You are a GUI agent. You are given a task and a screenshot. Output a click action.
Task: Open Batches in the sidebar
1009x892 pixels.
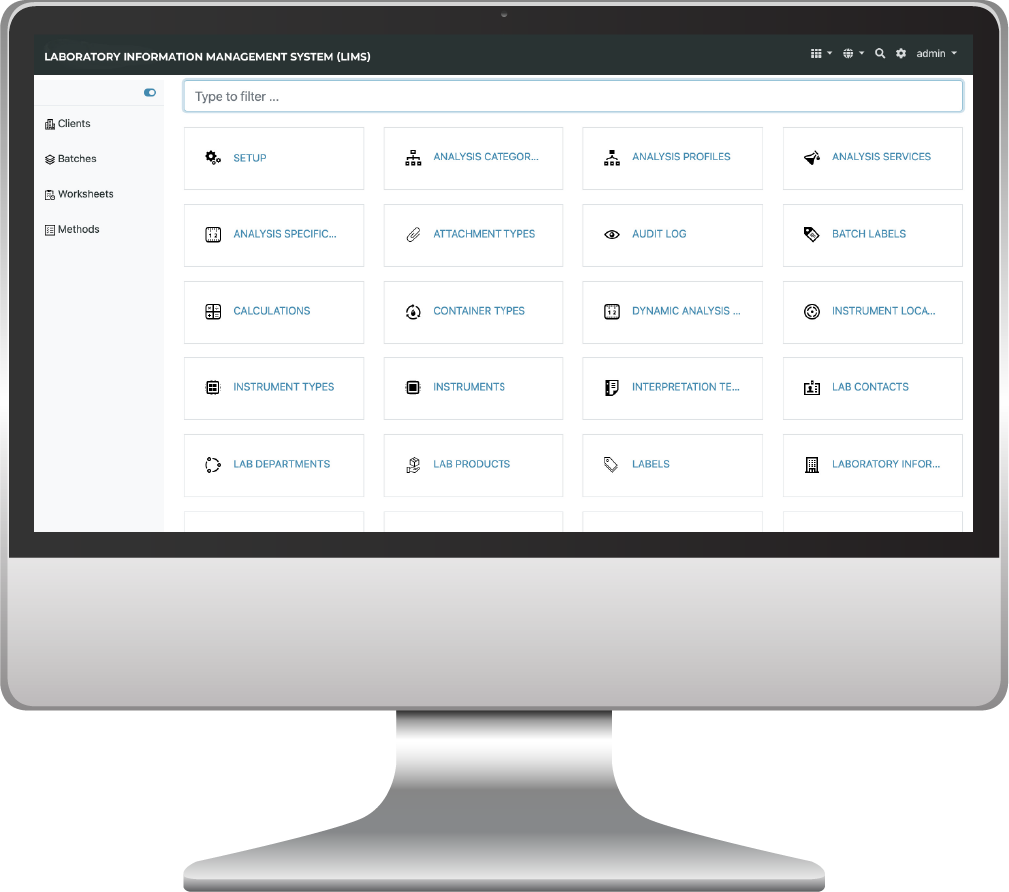click(71, 159)
